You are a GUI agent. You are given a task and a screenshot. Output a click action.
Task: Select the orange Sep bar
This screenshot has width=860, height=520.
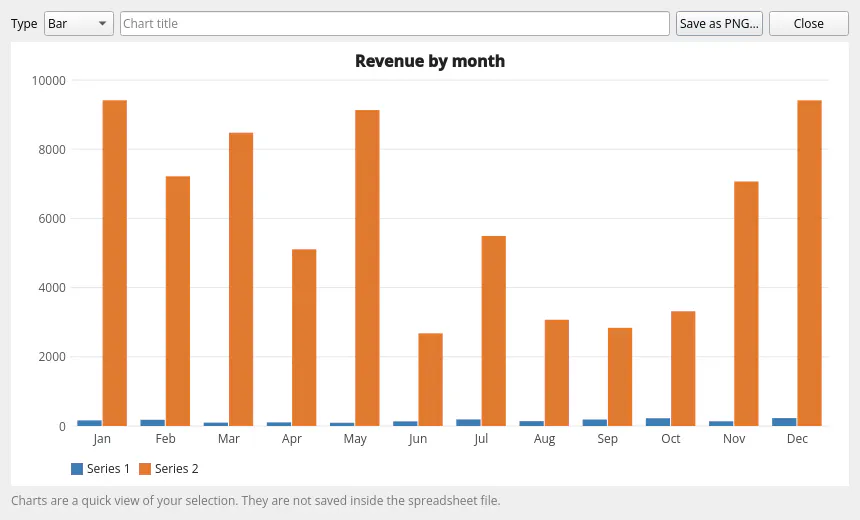click(x=620, y=377)
